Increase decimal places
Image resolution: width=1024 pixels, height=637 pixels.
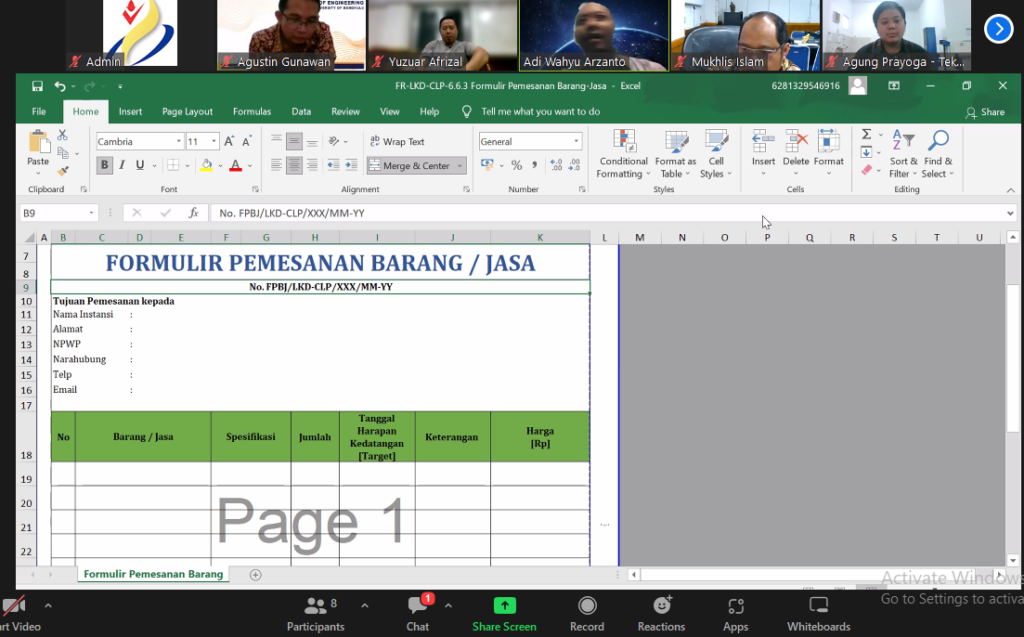pos(556,165)
